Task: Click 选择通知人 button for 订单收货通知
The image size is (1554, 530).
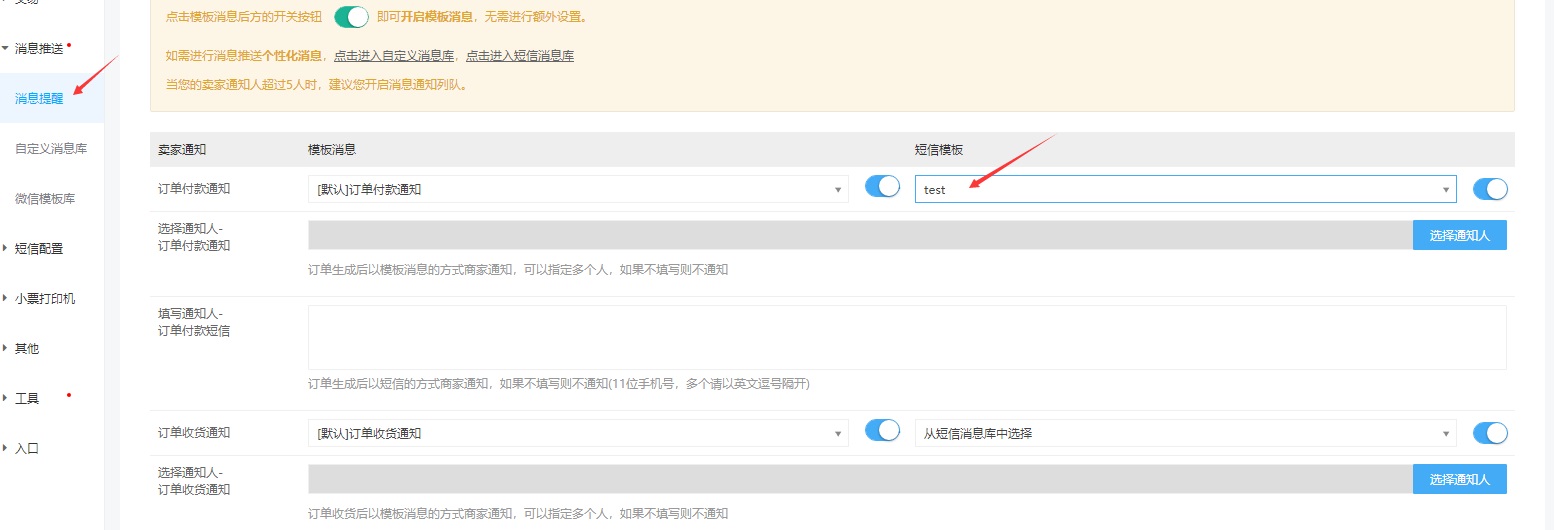Action: tap(1459, 479)
